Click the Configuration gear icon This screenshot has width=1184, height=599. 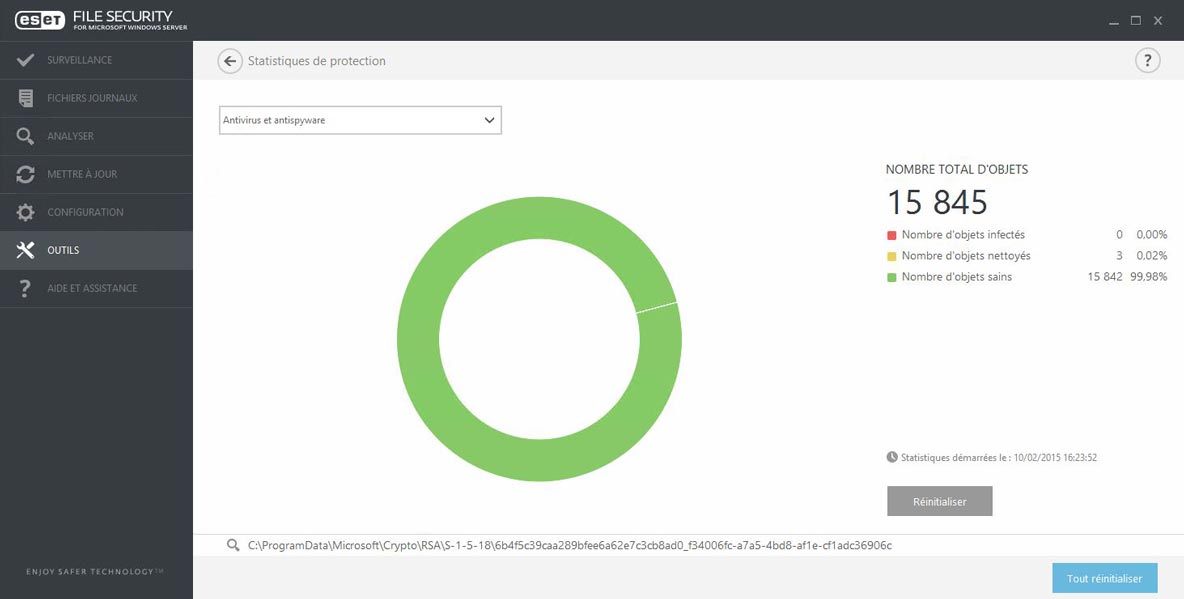(x=26, y=212)
